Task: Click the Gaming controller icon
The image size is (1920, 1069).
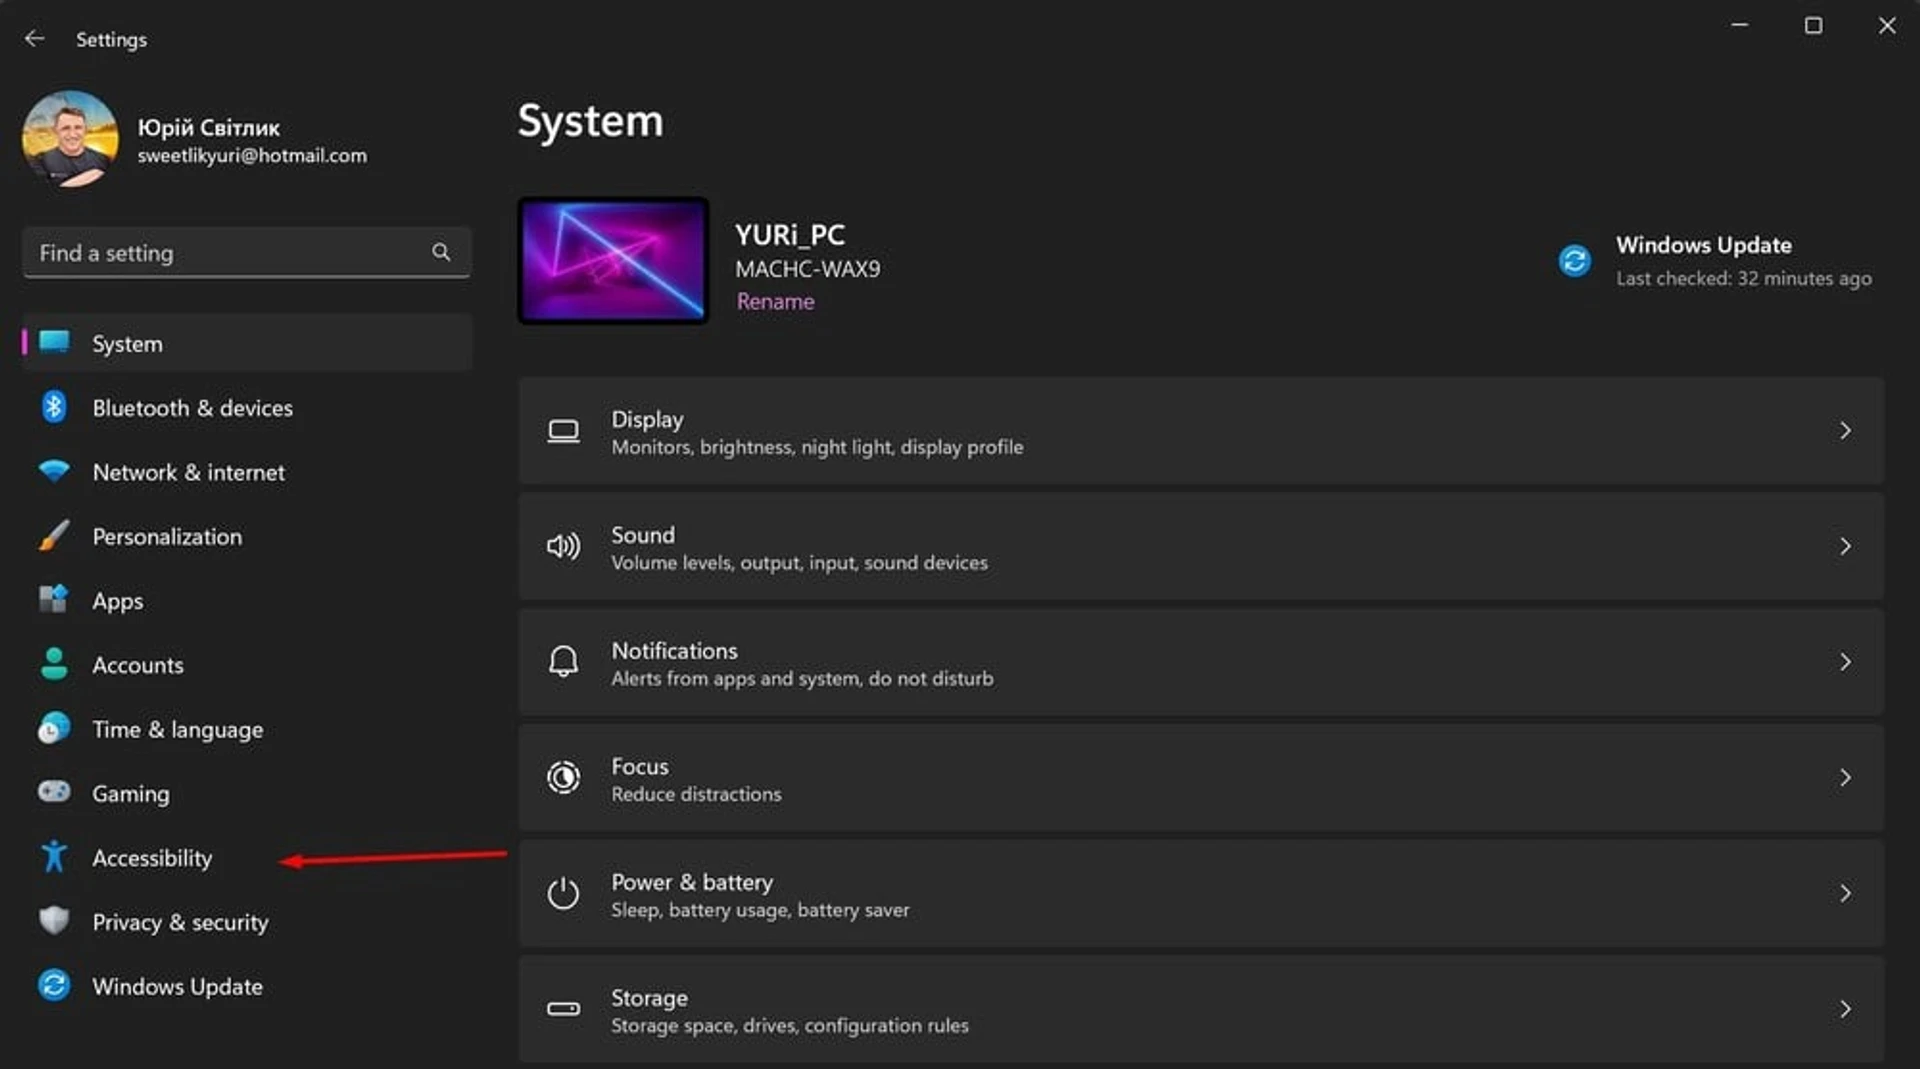Action: pos(54,792)
